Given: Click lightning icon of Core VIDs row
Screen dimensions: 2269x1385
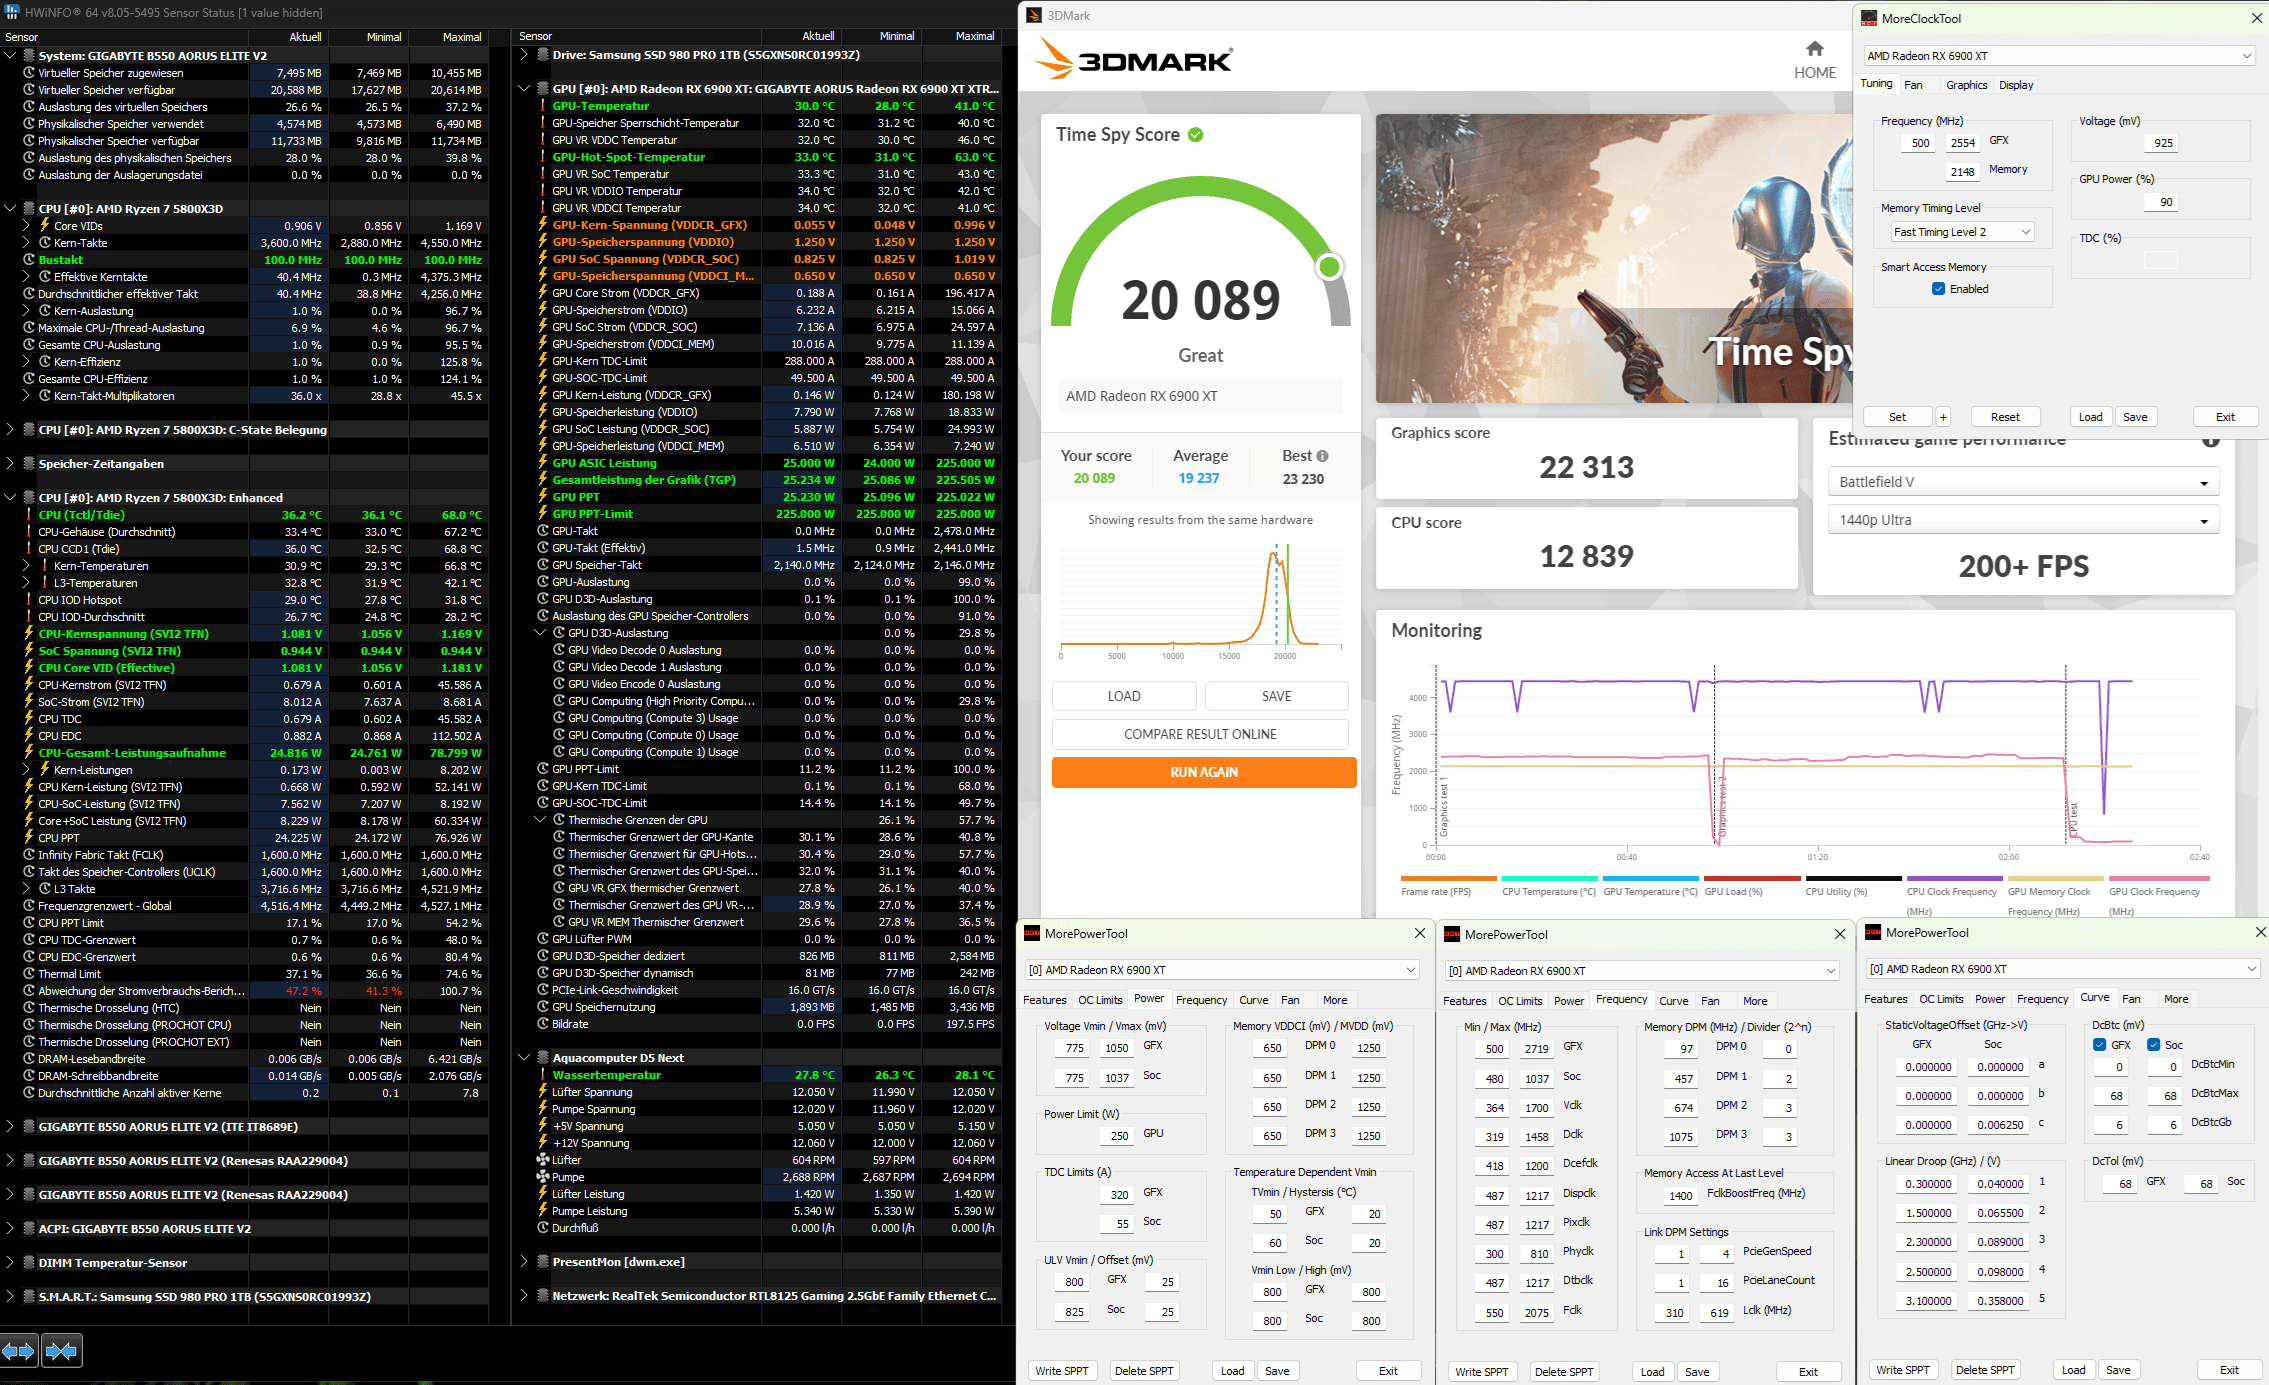Looking at the screenshot, I should pyautogui.click(x=45, y=226).
